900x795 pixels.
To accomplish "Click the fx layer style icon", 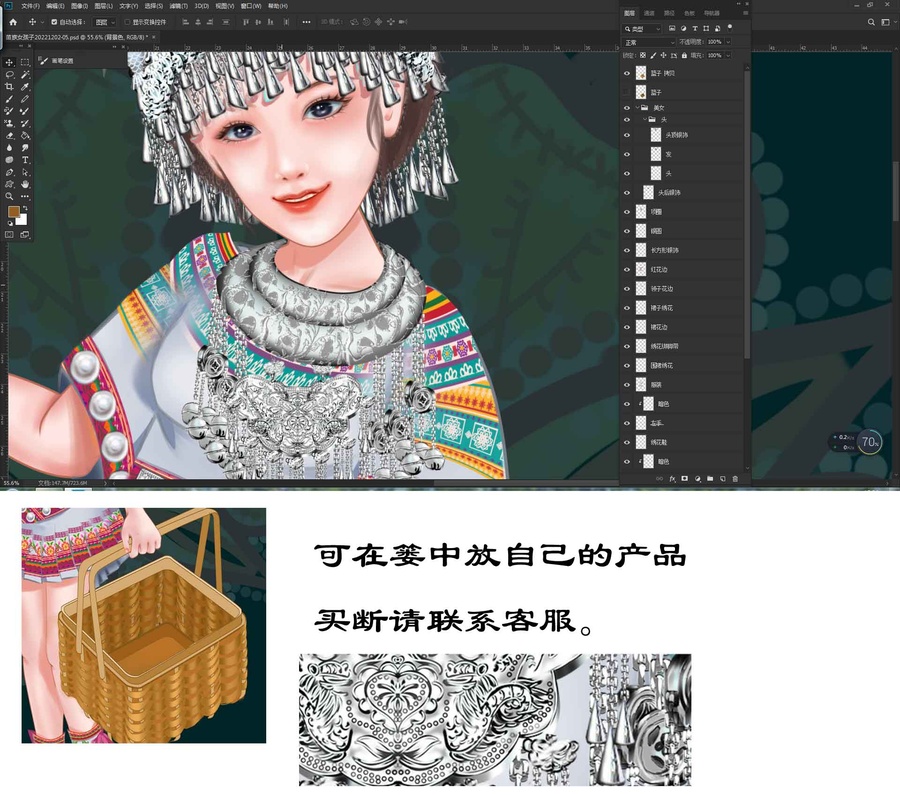I will 672,479.
